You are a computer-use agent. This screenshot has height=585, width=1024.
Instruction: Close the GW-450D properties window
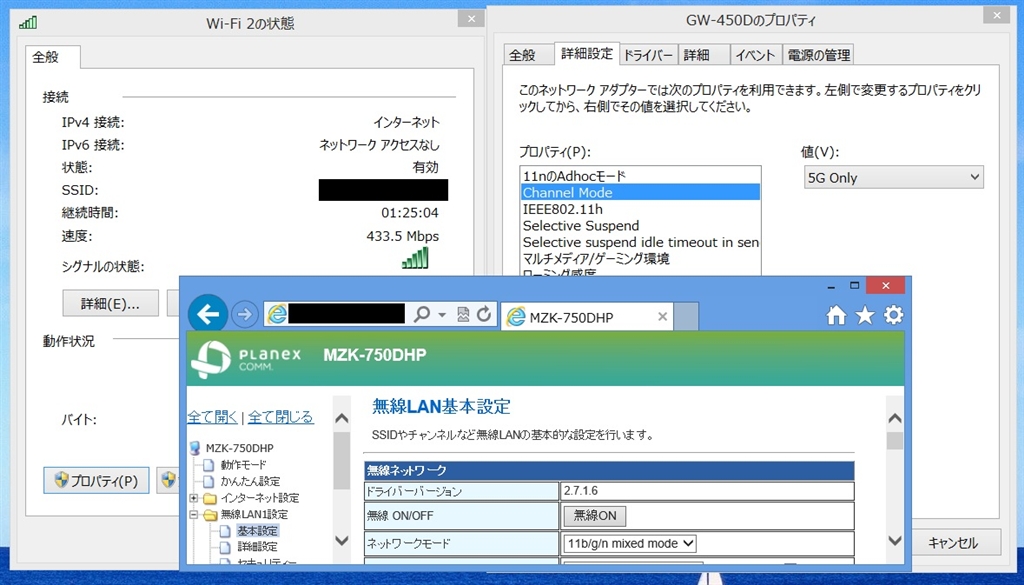pos(997,16)
